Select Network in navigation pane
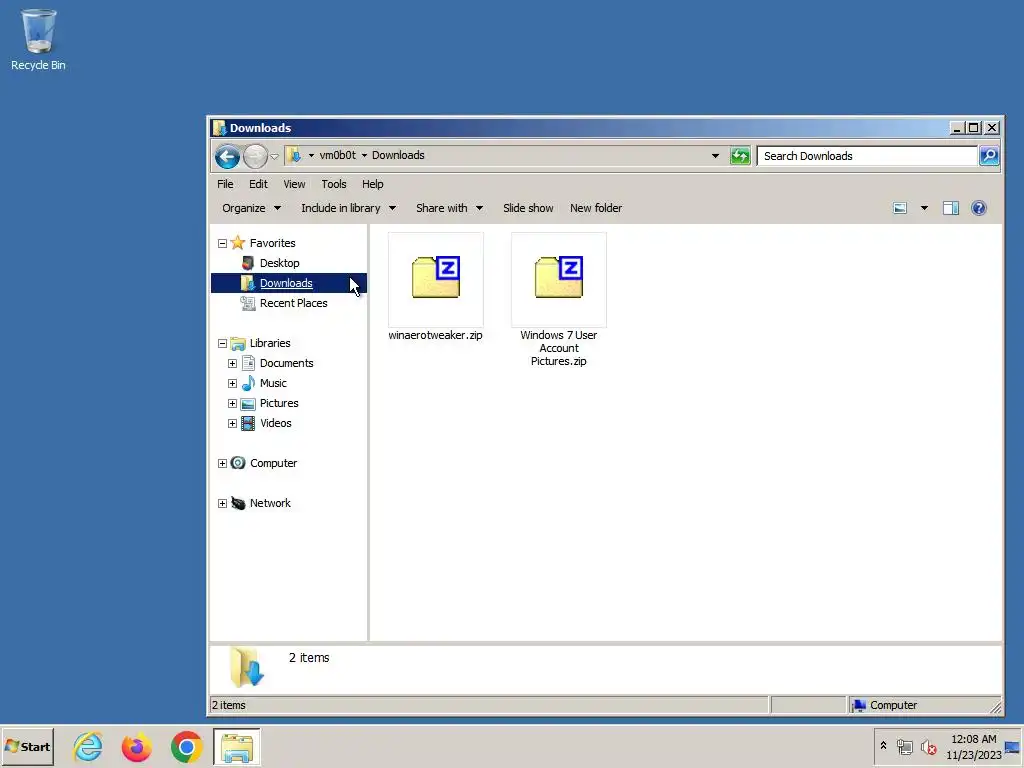Viewport: 1024px width, 768px height. 270,503
